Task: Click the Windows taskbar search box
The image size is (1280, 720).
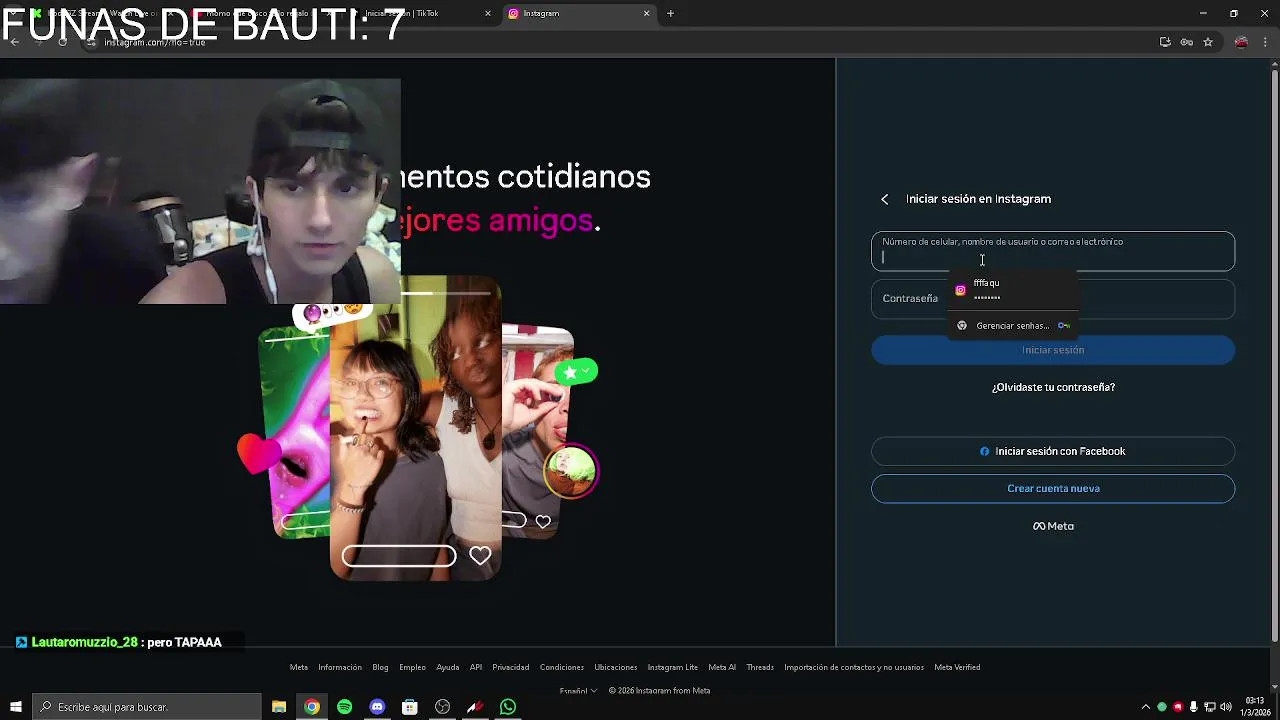Action: click(x=147, y=707)
